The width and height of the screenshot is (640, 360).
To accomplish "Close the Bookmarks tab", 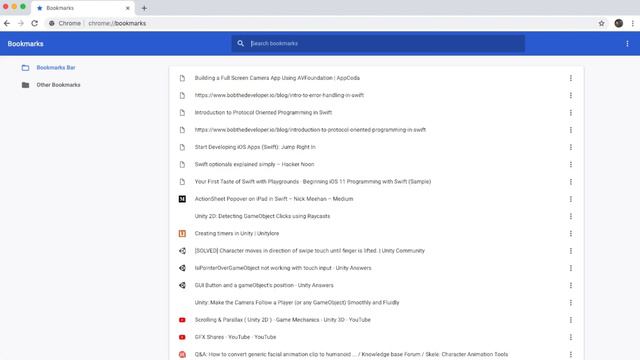I will 127,8.
